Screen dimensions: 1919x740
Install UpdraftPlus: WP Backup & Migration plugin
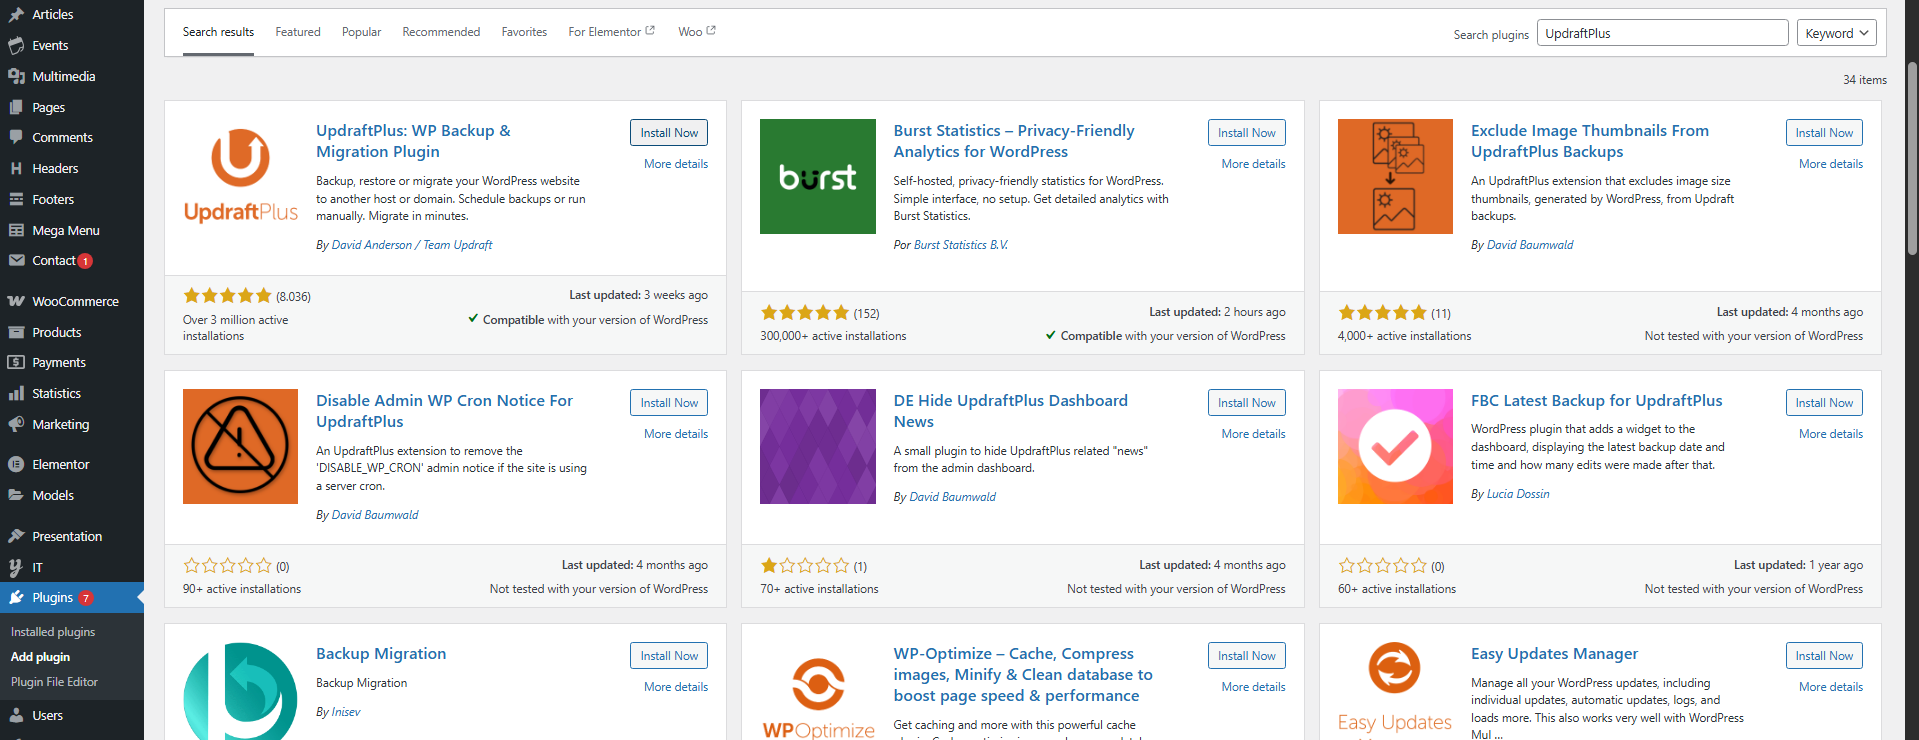(x=669, y=133)
